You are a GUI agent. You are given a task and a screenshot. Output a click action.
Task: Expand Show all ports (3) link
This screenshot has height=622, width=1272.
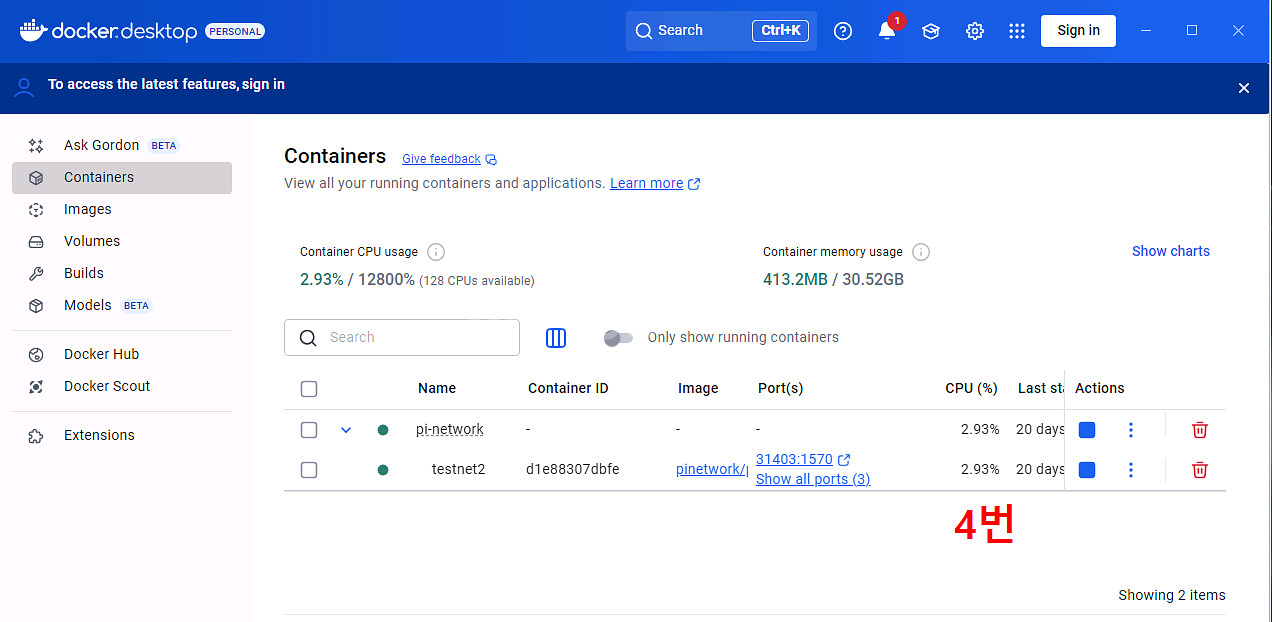click(x=812, y=479)
